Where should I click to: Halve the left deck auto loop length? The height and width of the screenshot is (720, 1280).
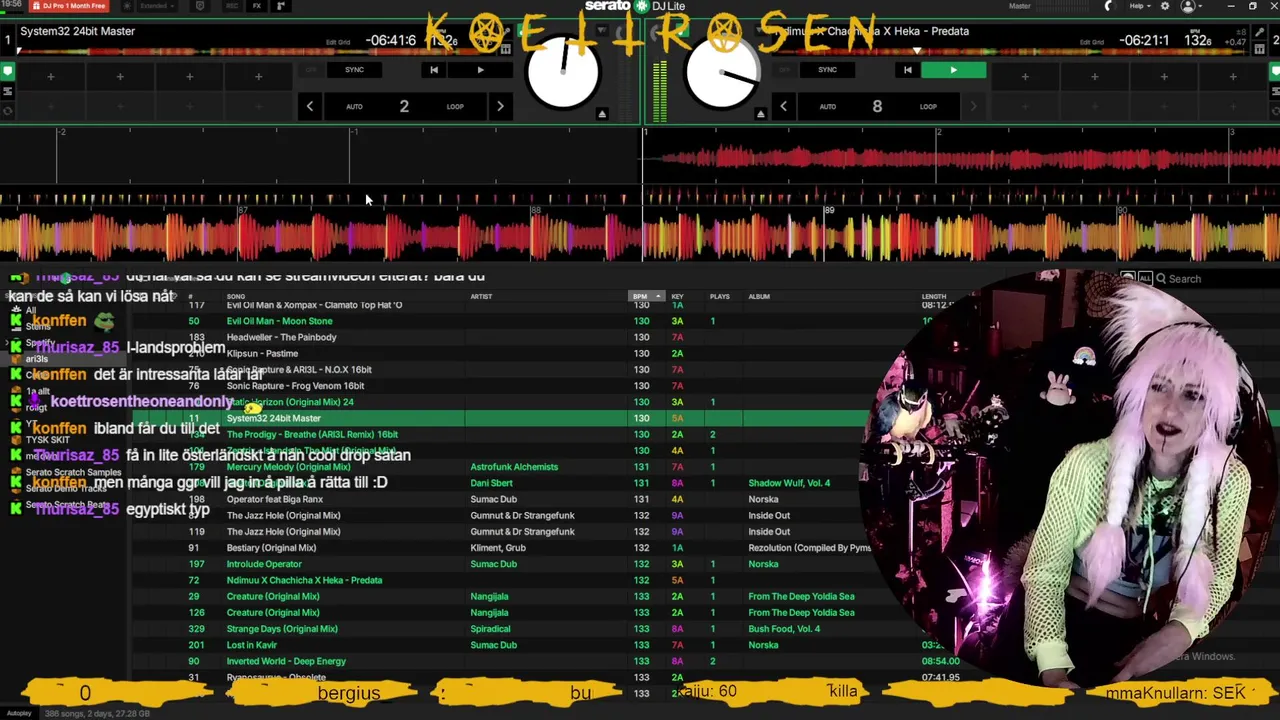tap(309, 106)
